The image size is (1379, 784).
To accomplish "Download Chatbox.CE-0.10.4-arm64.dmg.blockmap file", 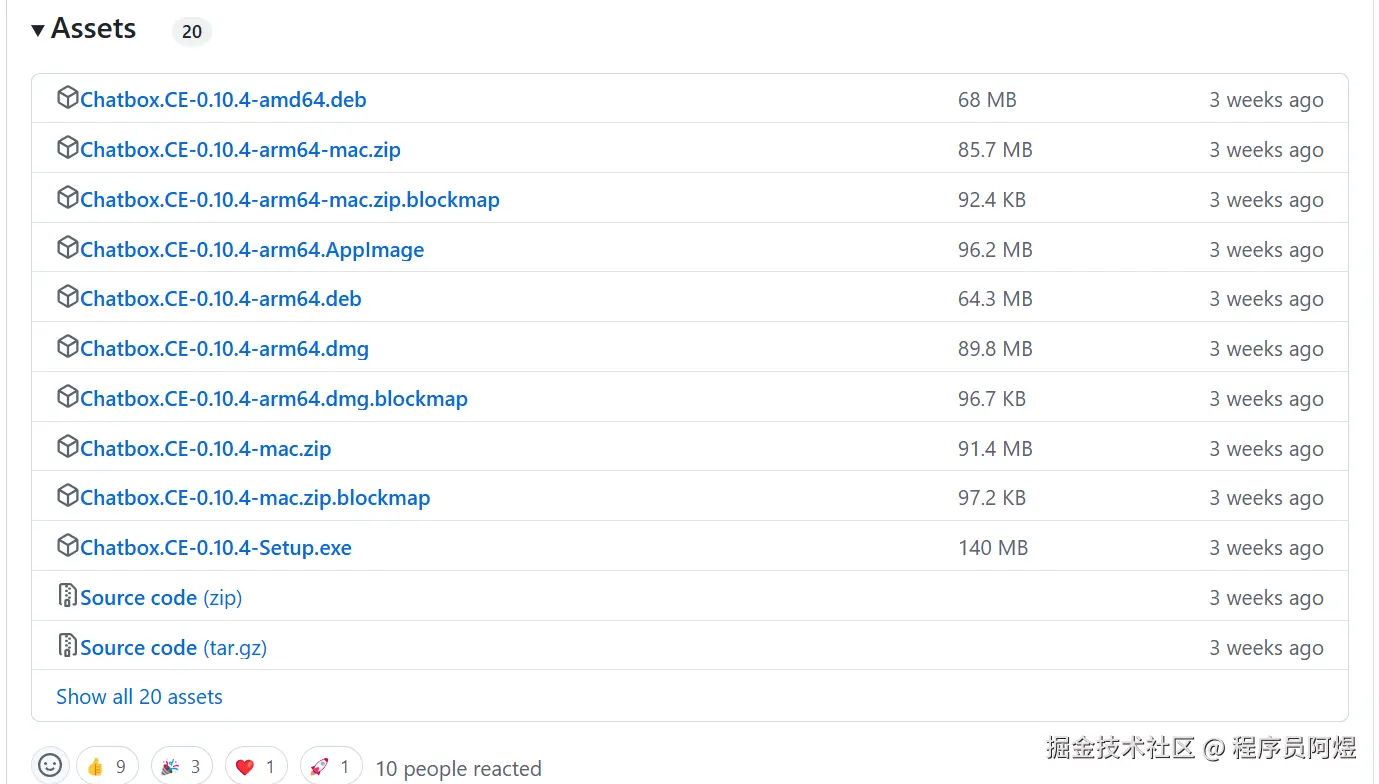I will (x=273, y=399).
